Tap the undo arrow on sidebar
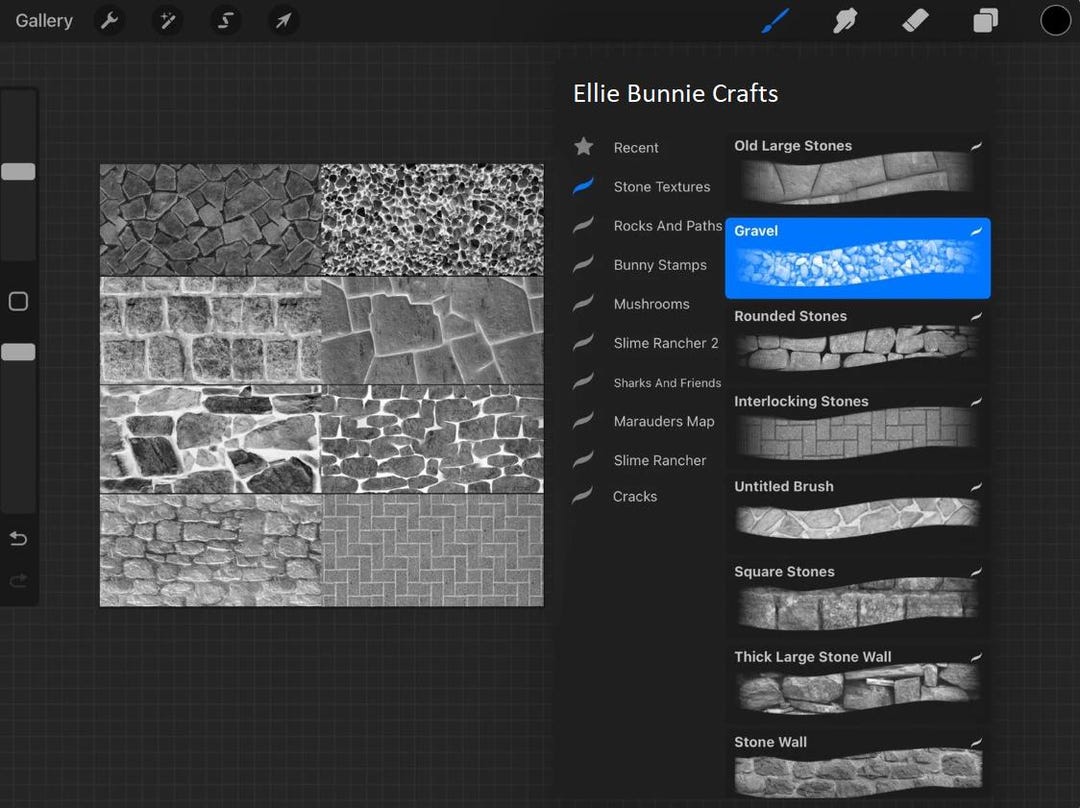Screen dimensions: 1080x808 pos(18,538)
